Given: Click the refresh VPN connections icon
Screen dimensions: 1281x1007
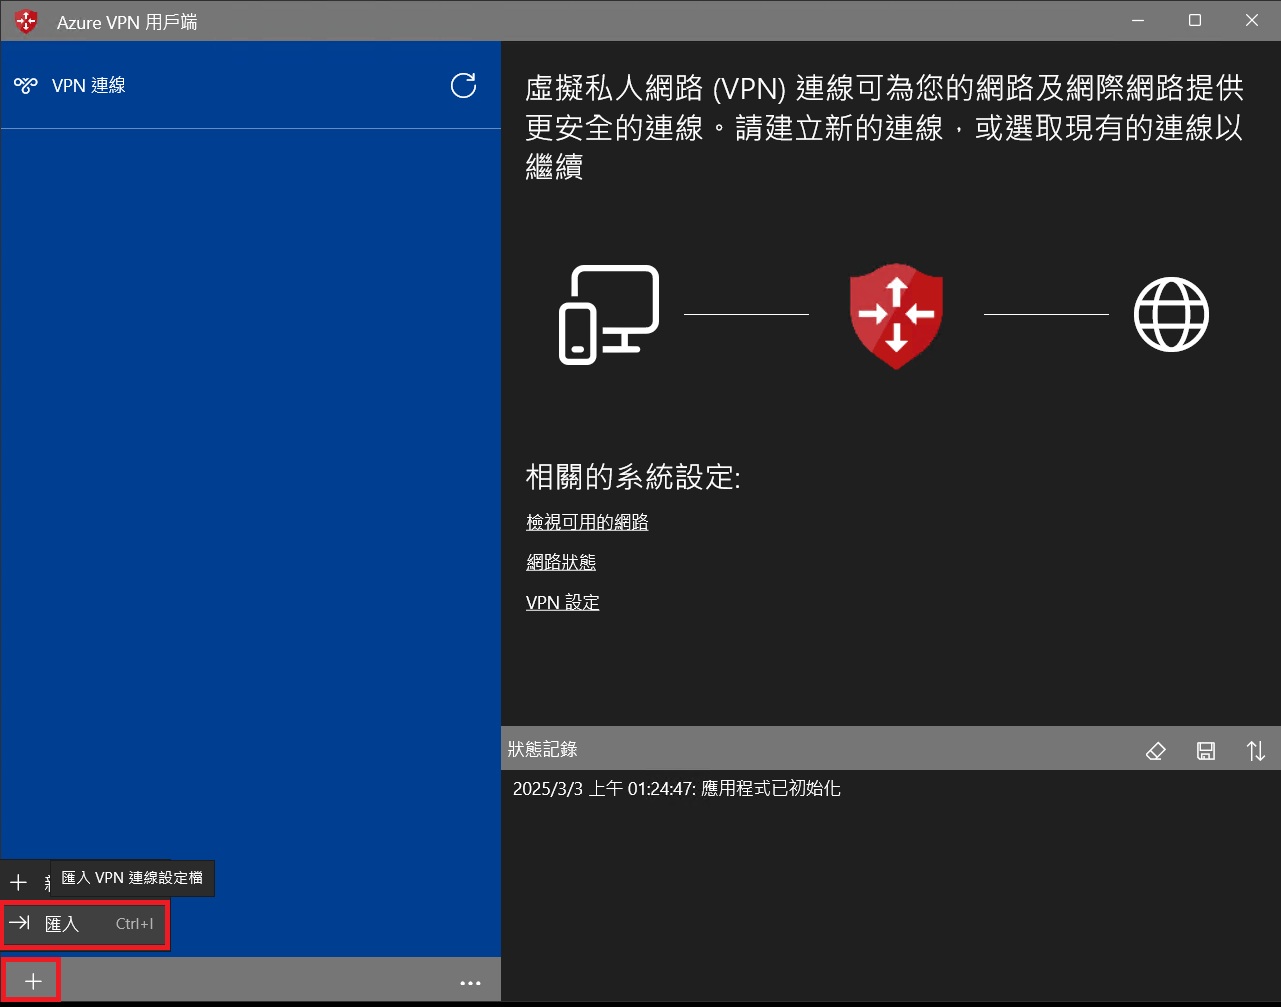Looking at the screenshot, I should (463, 85).
